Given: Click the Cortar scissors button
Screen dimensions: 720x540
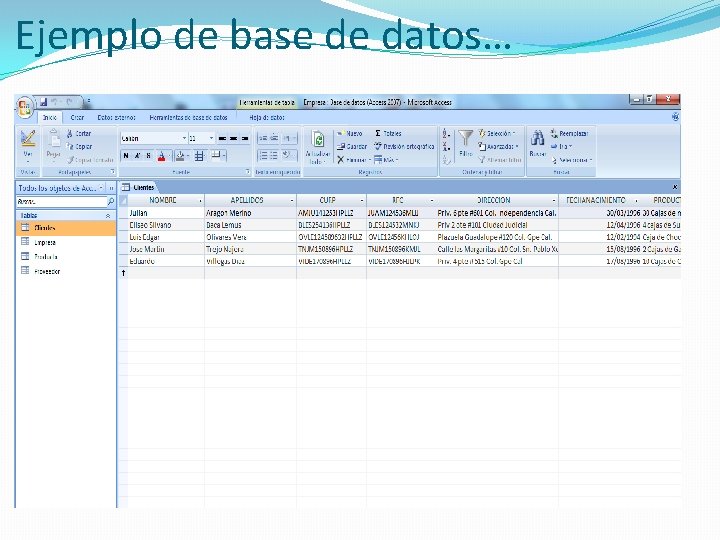Looking at the screenshot, I should 79,134.
